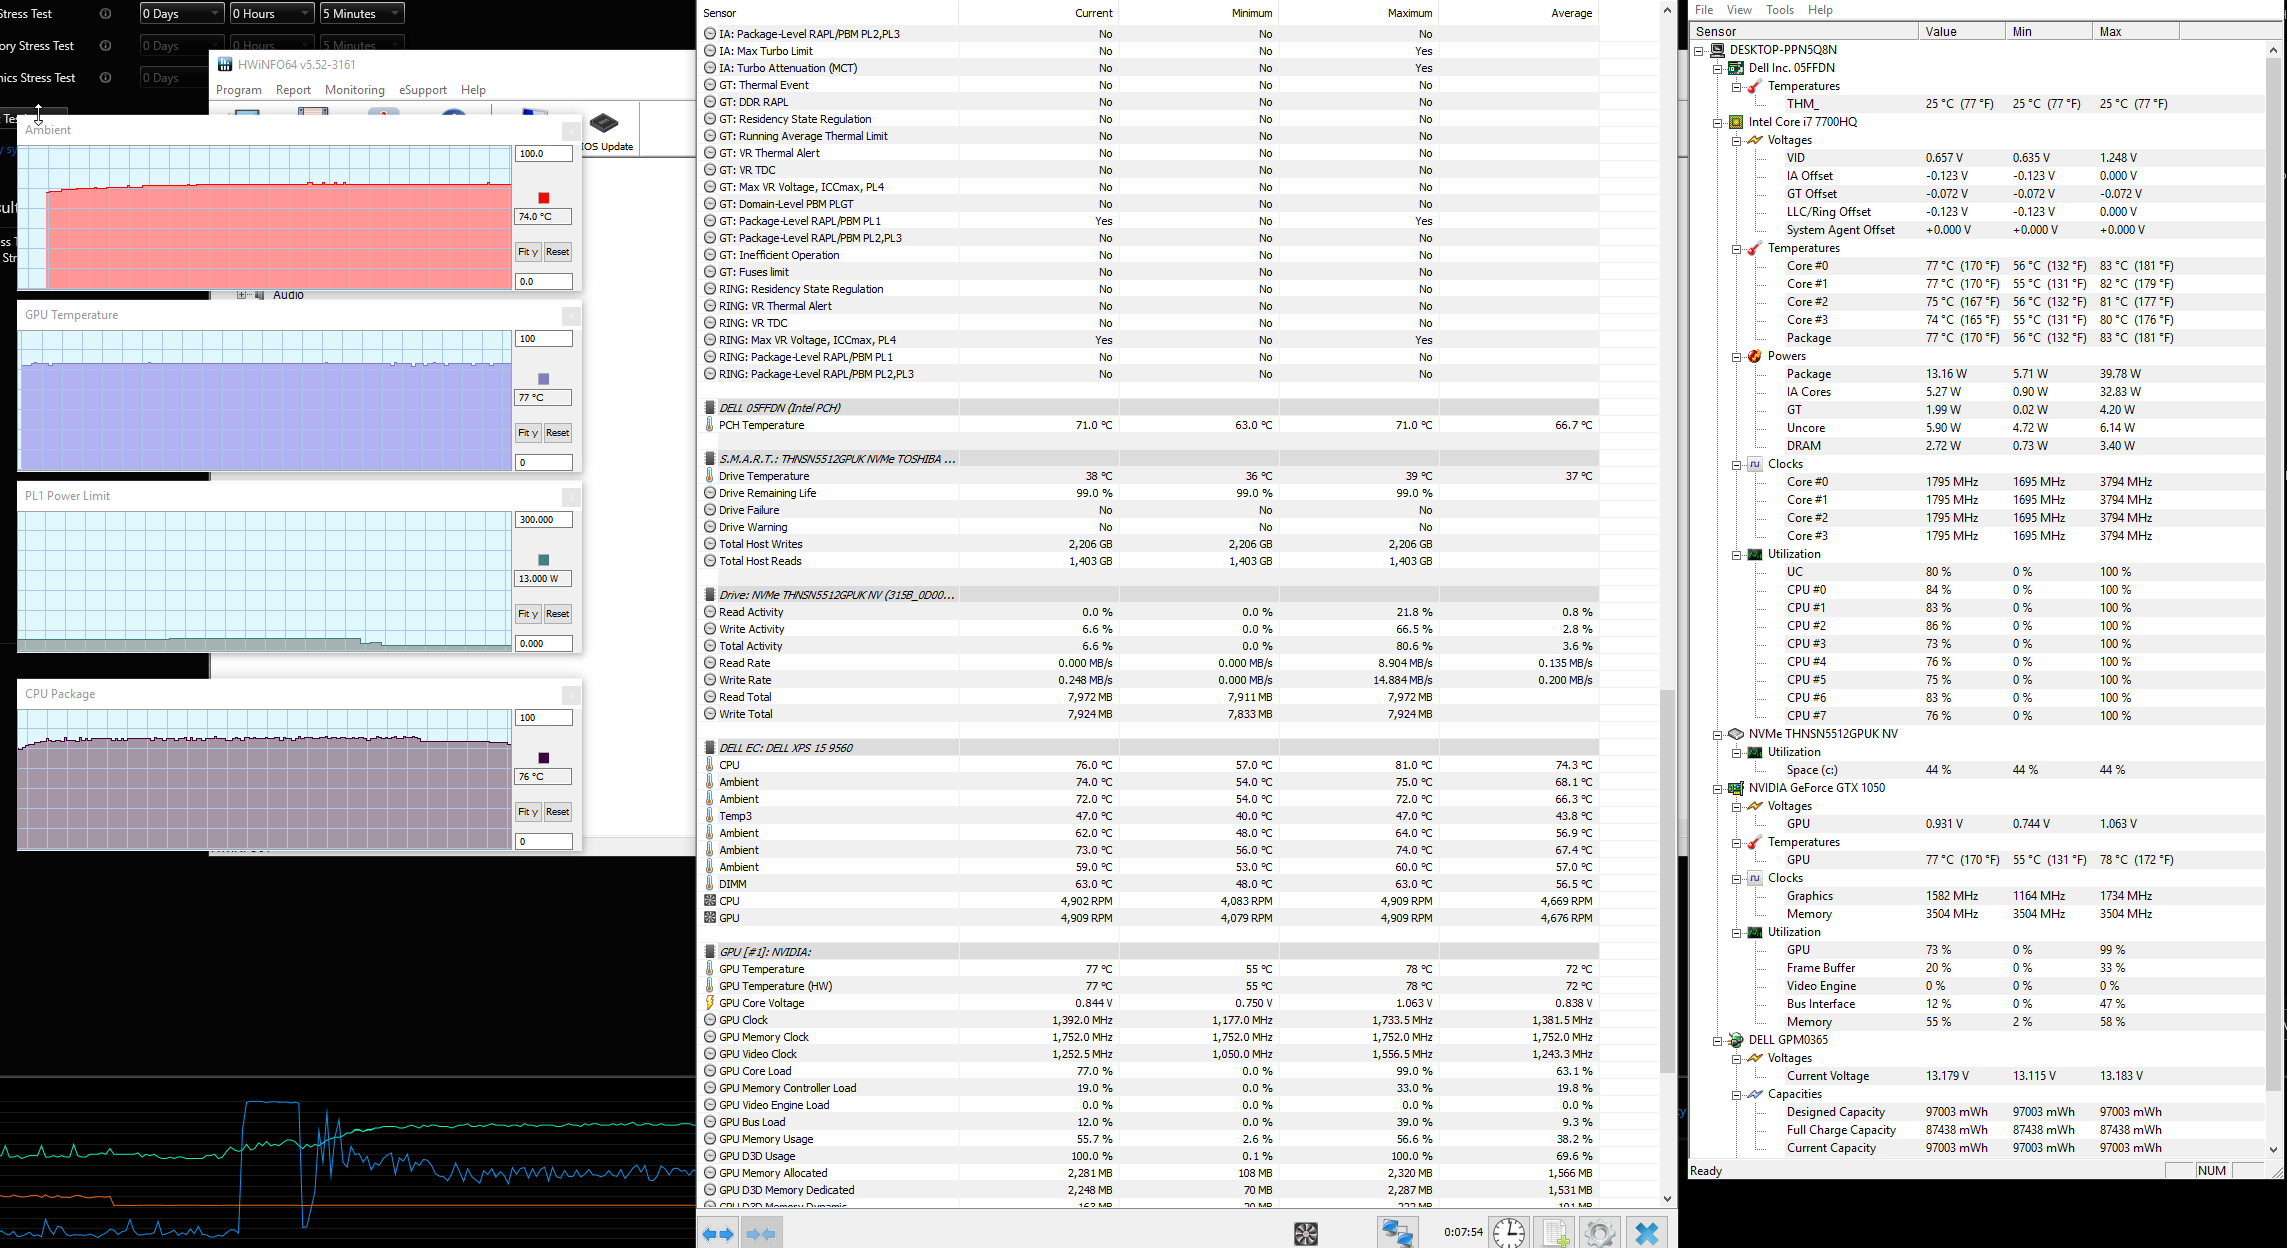Collapse the NVIDIA GeForce GTX 1050 node
This screenshot has width=2287, height=1248.
pyautogui.click(x=1717, y=788)
